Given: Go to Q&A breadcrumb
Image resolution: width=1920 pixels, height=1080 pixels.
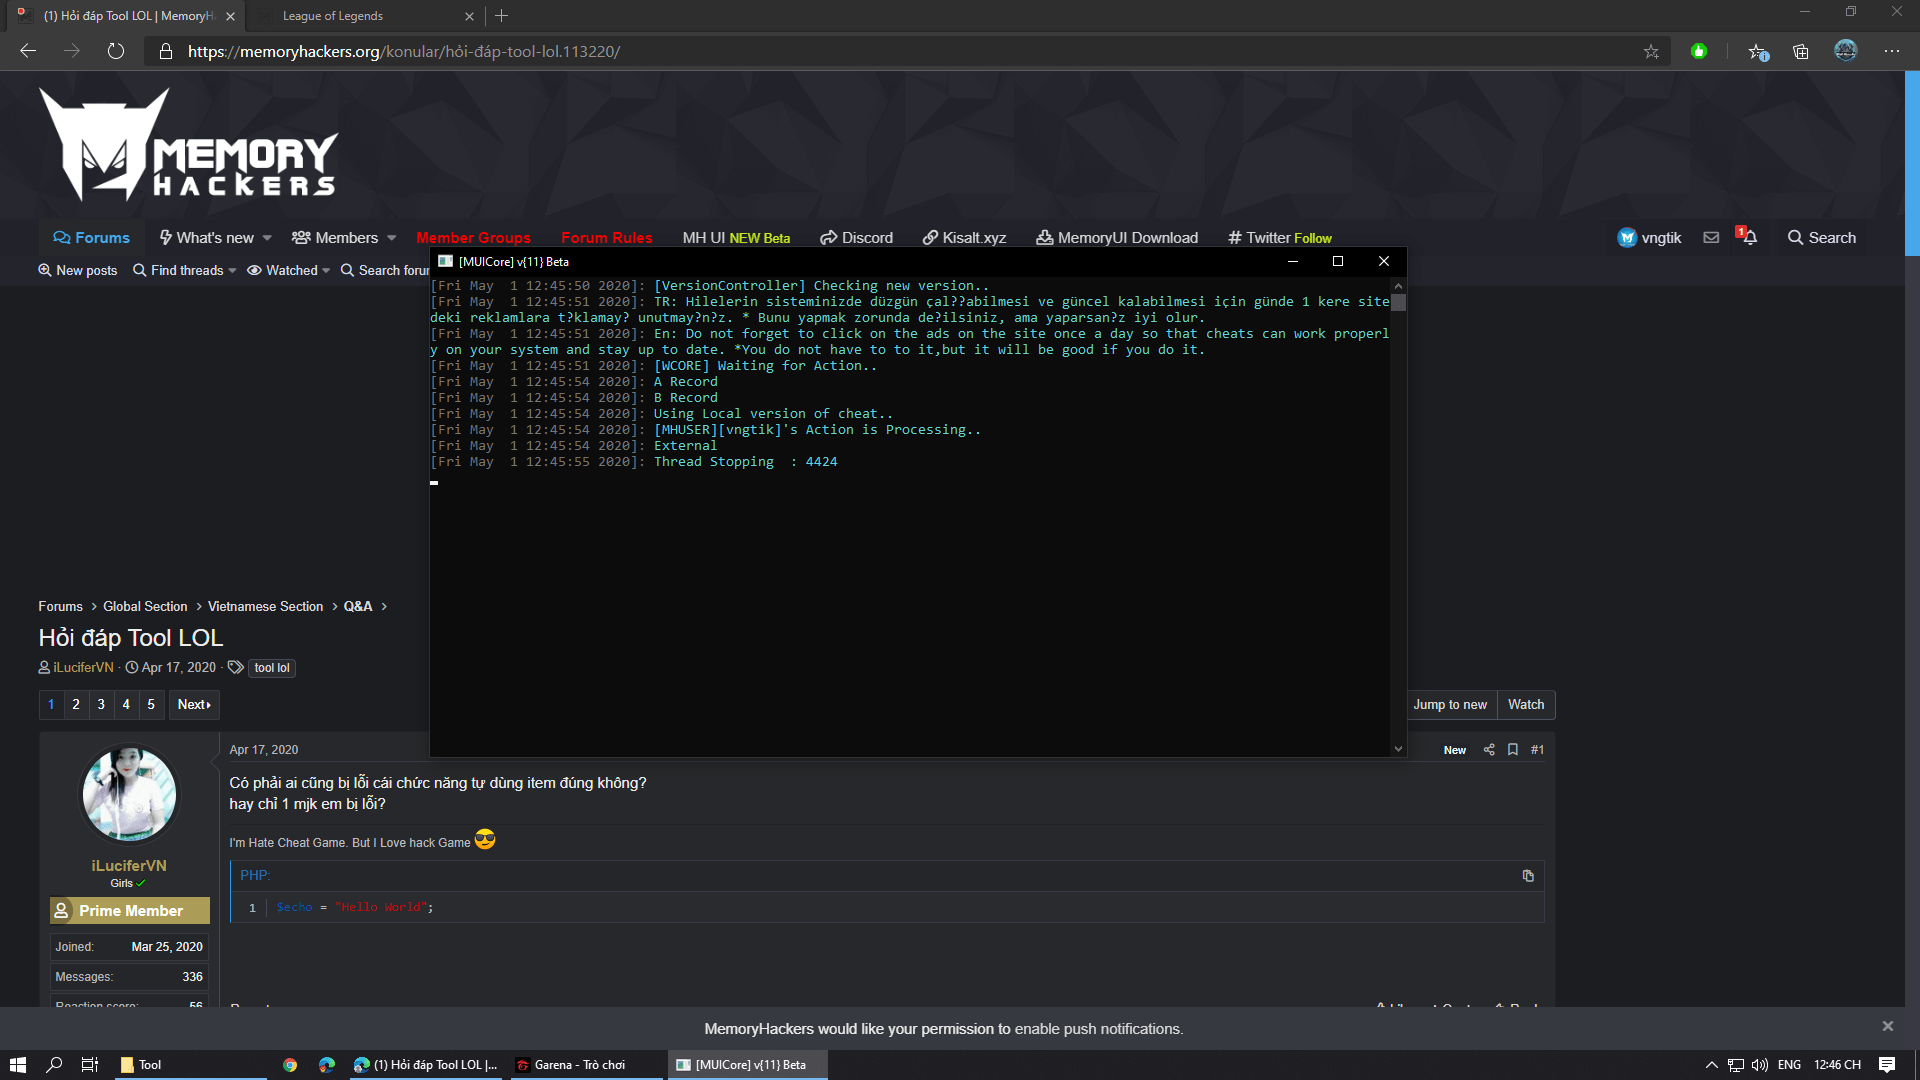Looking at the screenshot, I should point(358,607).
